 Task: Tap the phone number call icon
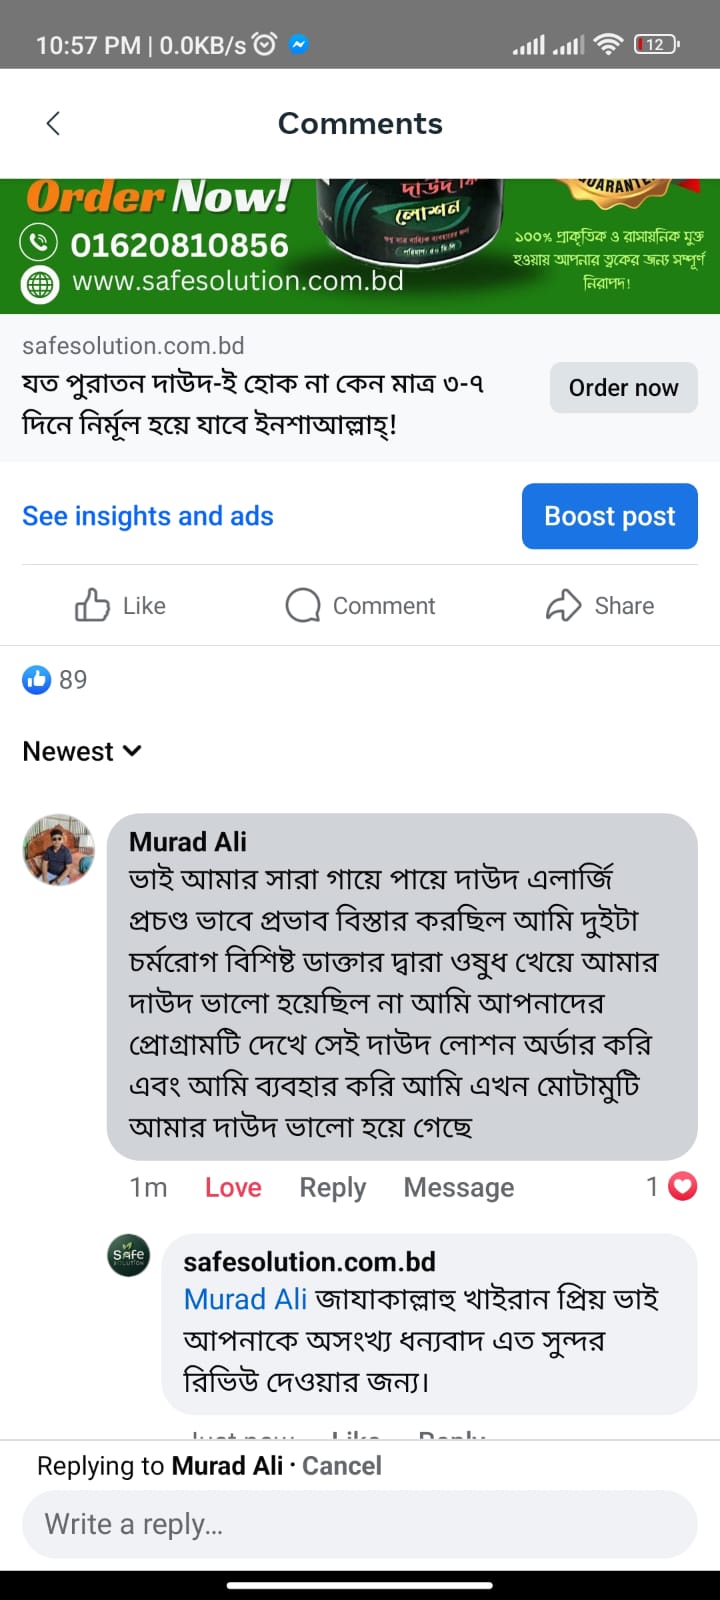point(39,243)
